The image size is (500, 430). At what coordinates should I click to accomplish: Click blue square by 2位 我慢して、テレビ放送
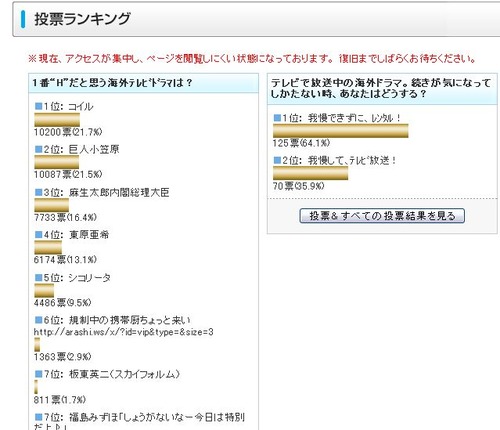pos(277,160)
